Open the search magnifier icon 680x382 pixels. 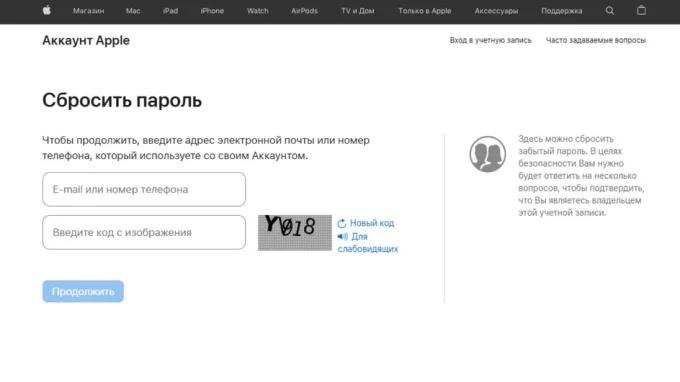(610, 11)
